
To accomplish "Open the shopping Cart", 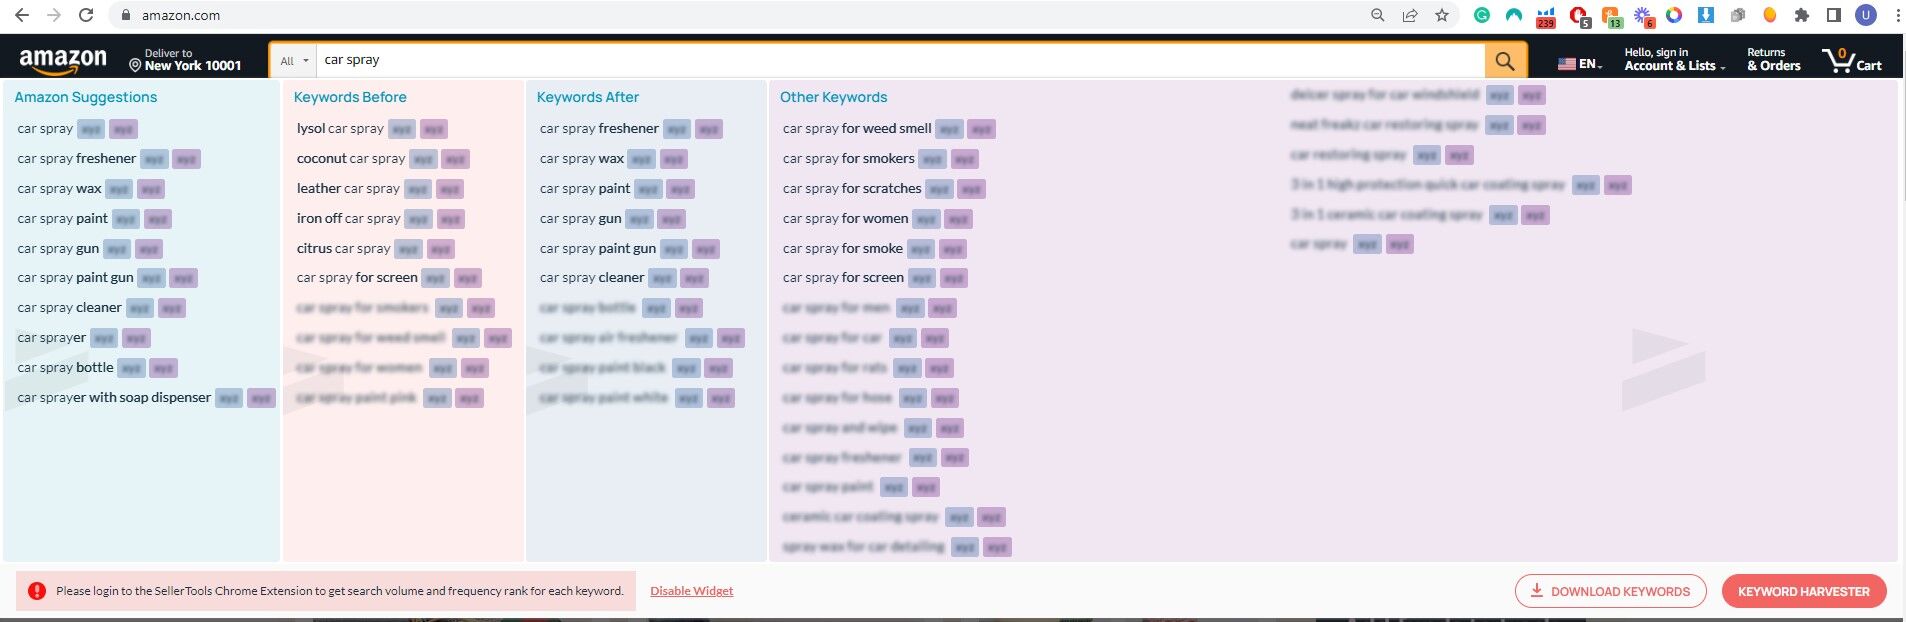I will (x=1852, y=60).
